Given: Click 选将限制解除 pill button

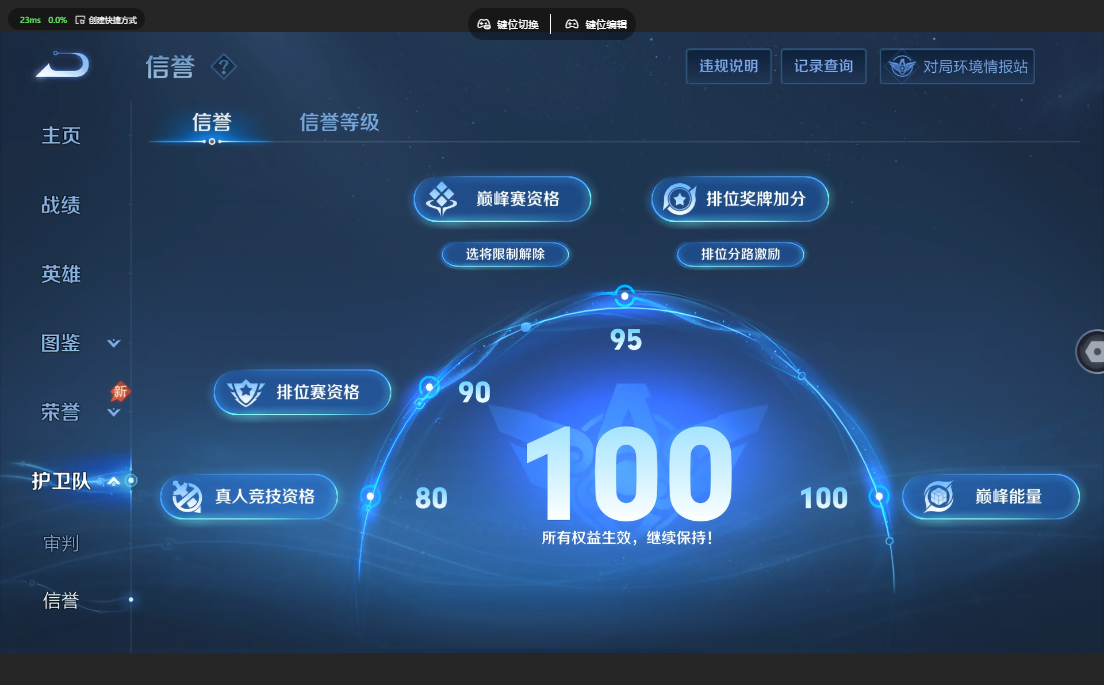Looking at the screenshot, I should click(x=506, y=254).
